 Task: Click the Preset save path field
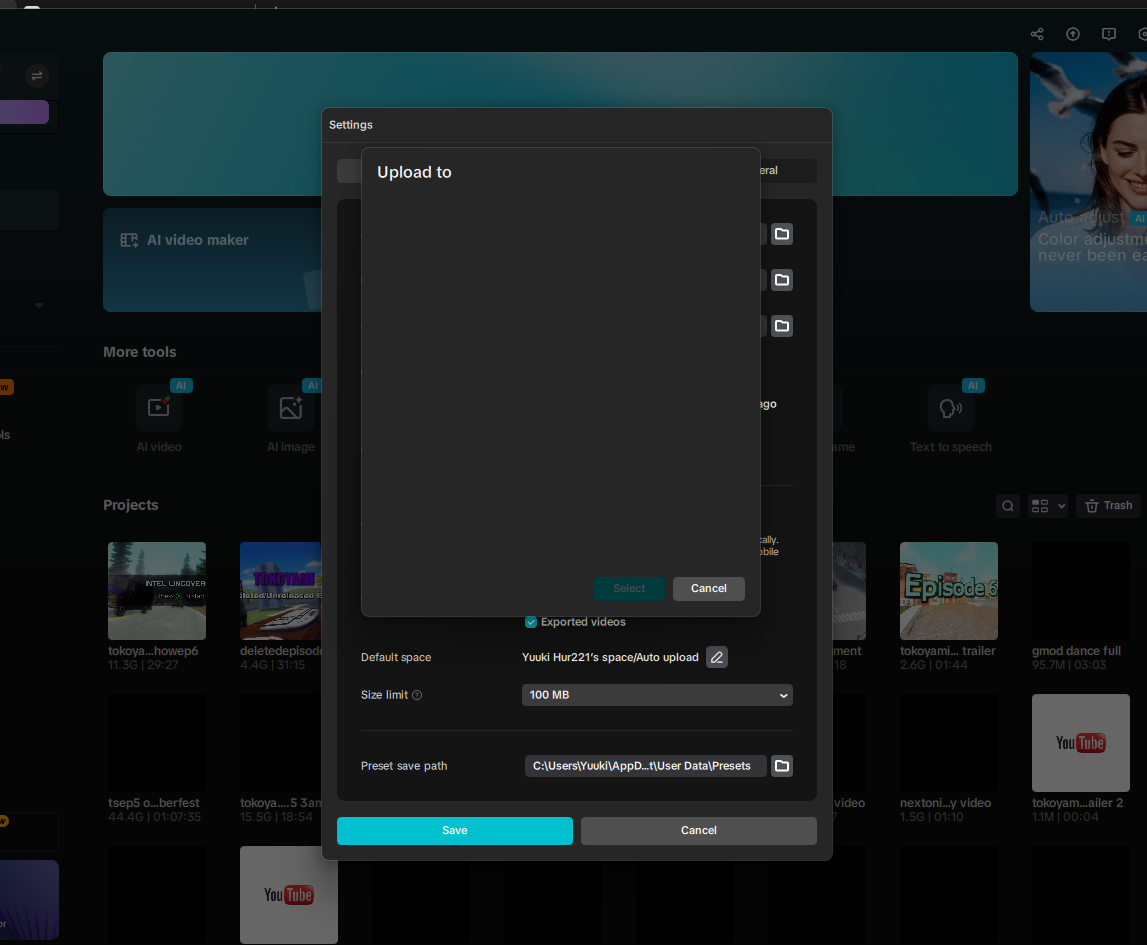pyautogui.click(x=645, y=766)
